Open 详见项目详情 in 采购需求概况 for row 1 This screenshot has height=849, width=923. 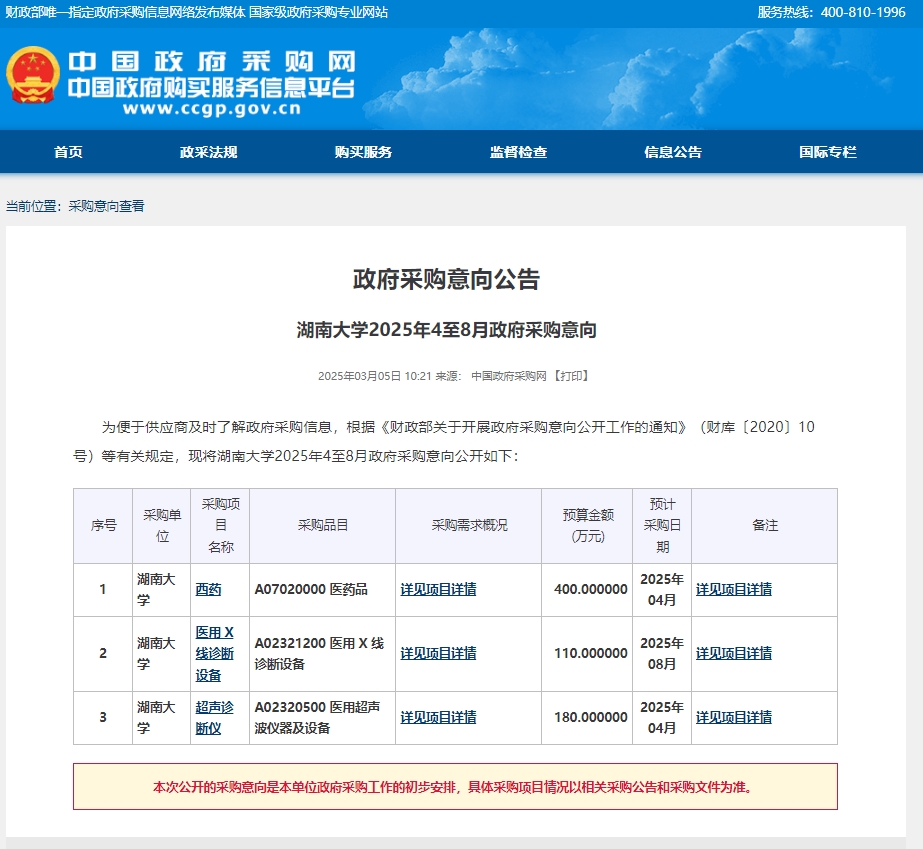(439, 589)
